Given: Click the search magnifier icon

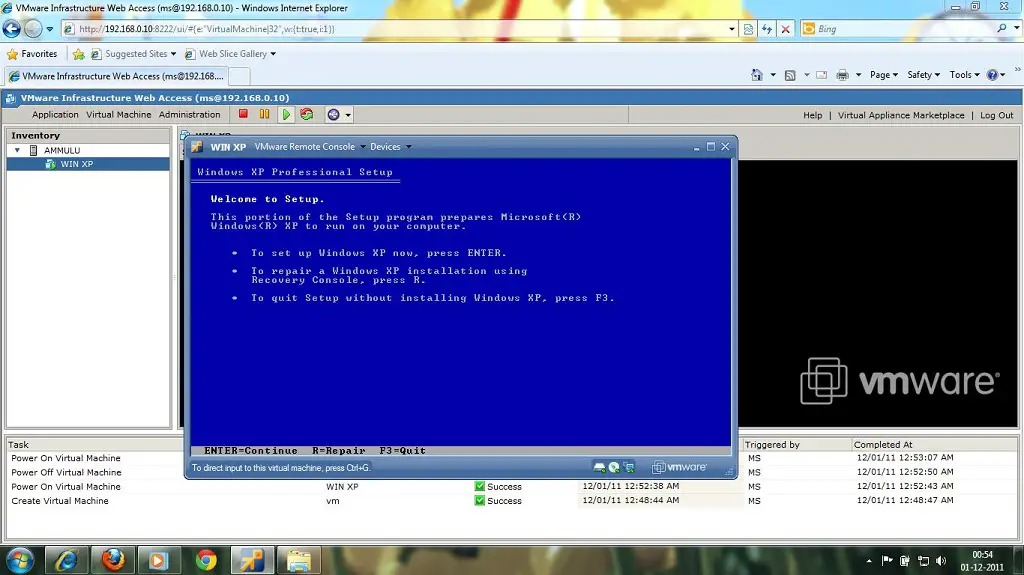Looking at the screenshot, I should [x=1001, y=28].
